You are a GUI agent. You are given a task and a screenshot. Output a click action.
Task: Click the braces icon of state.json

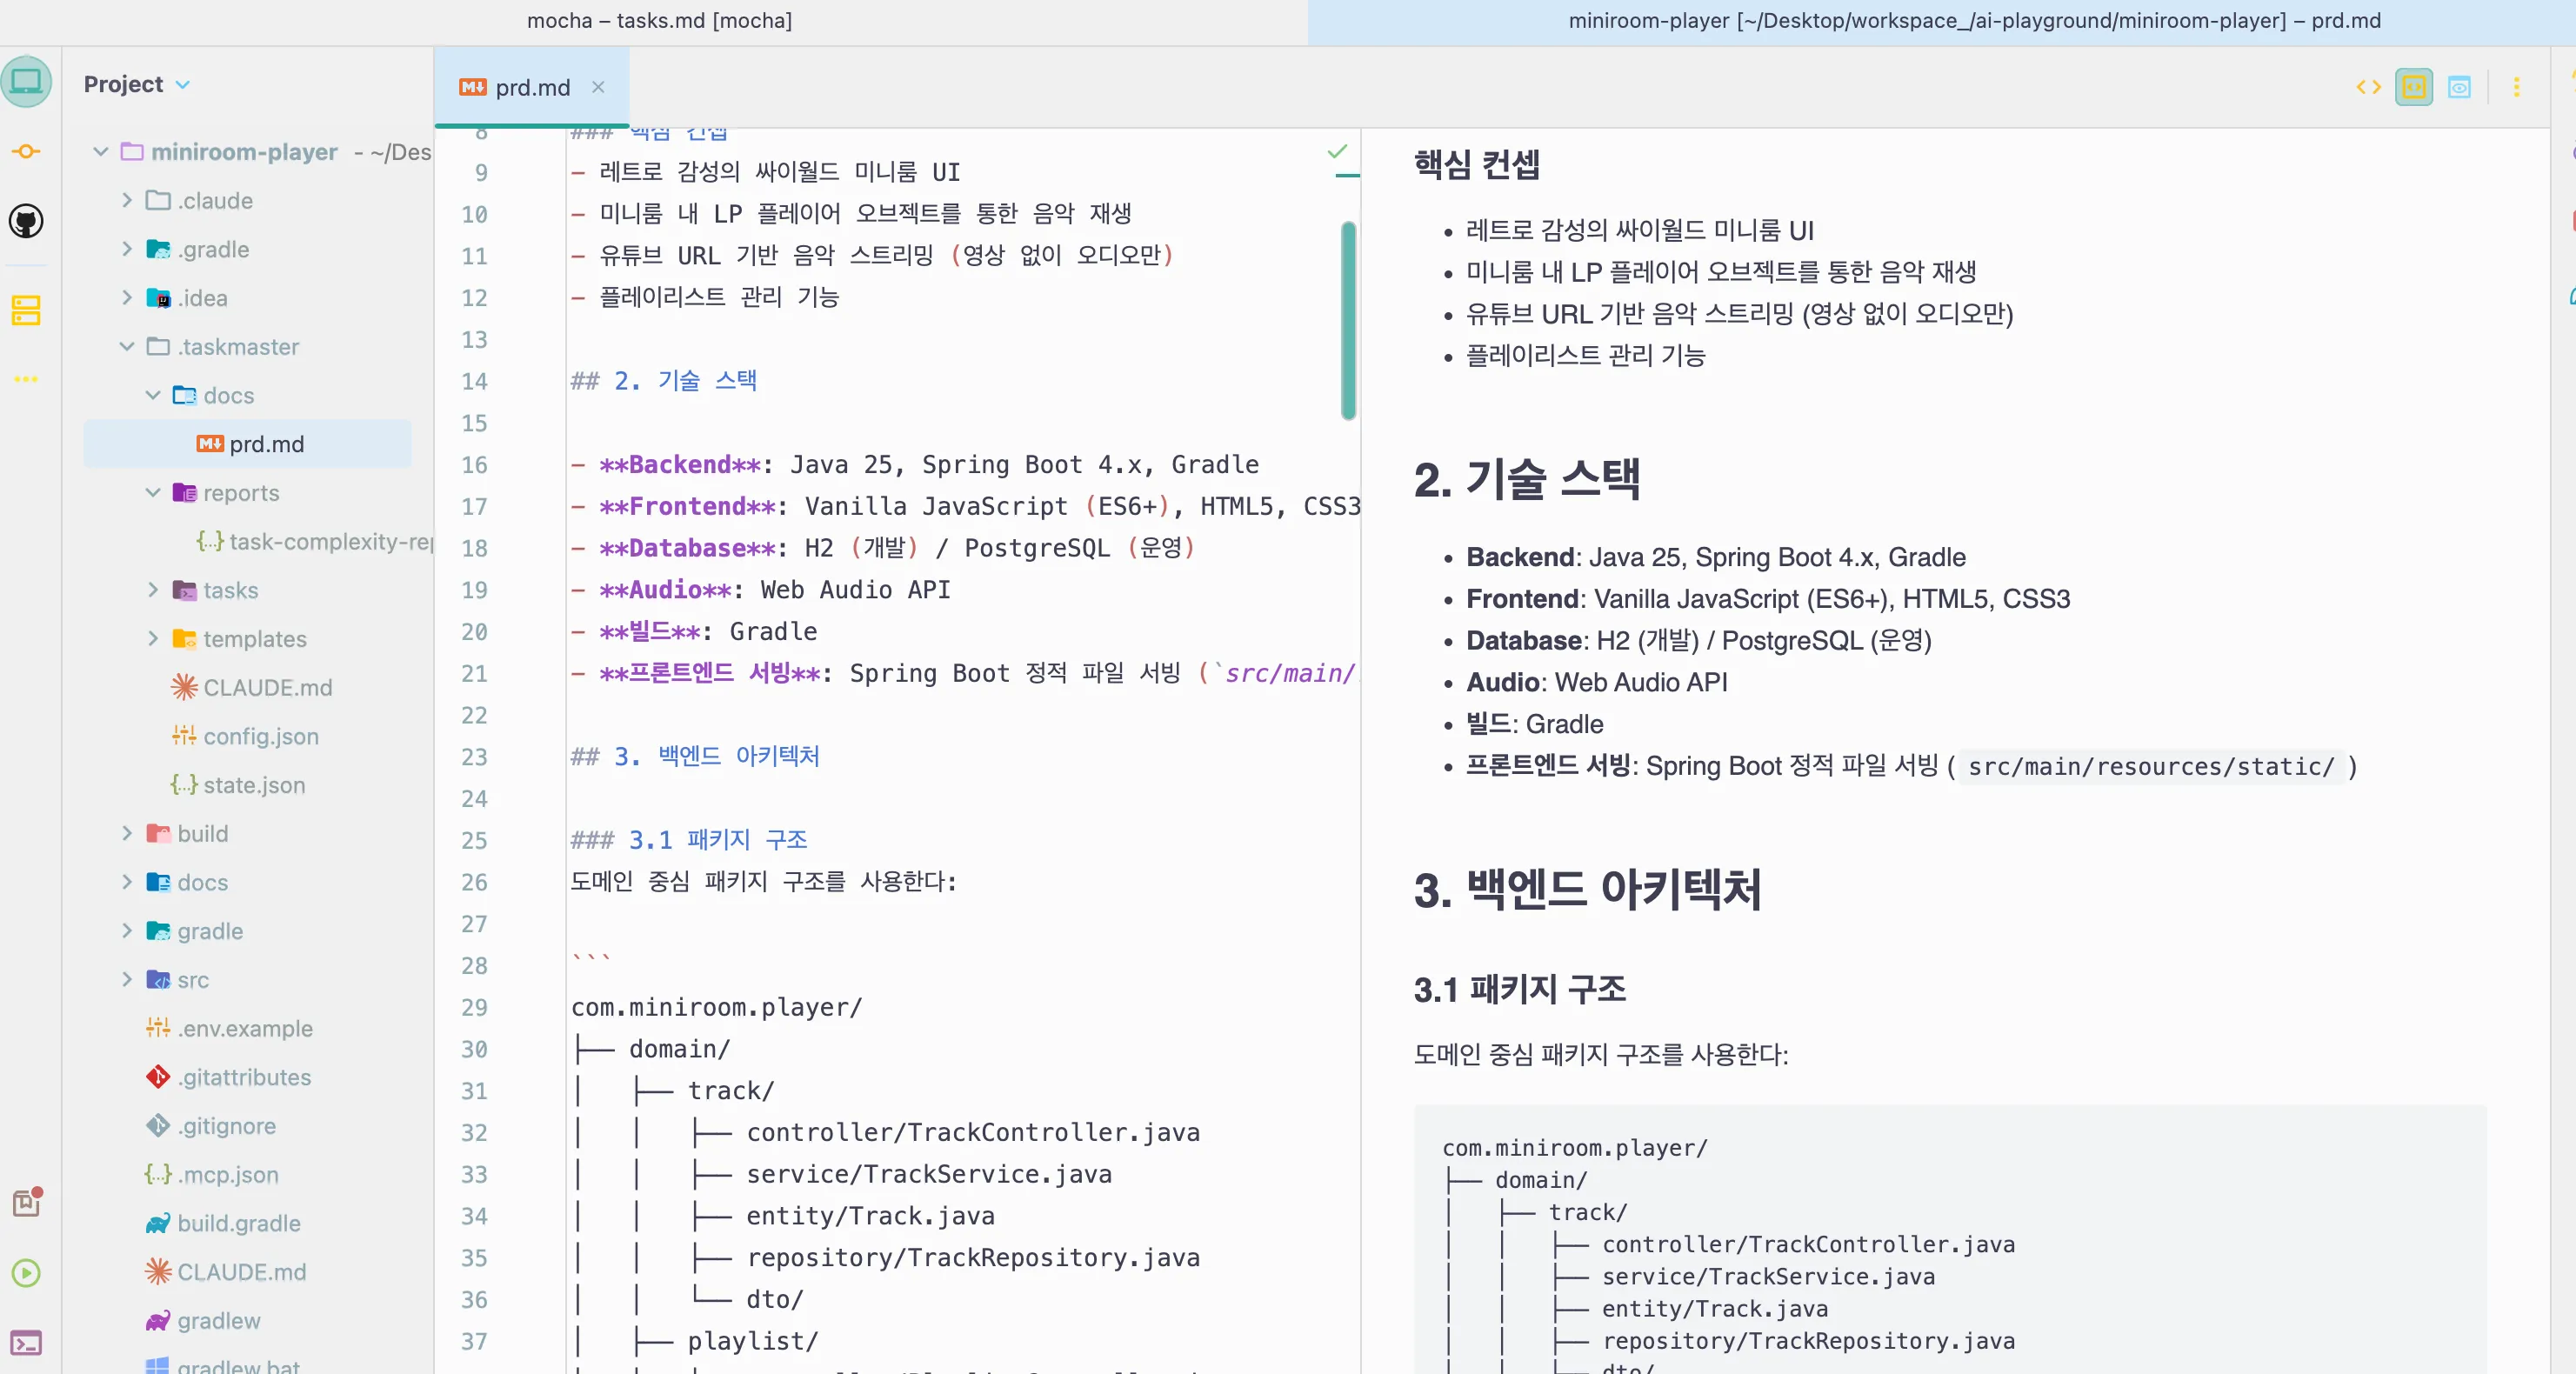pos(184,785)
